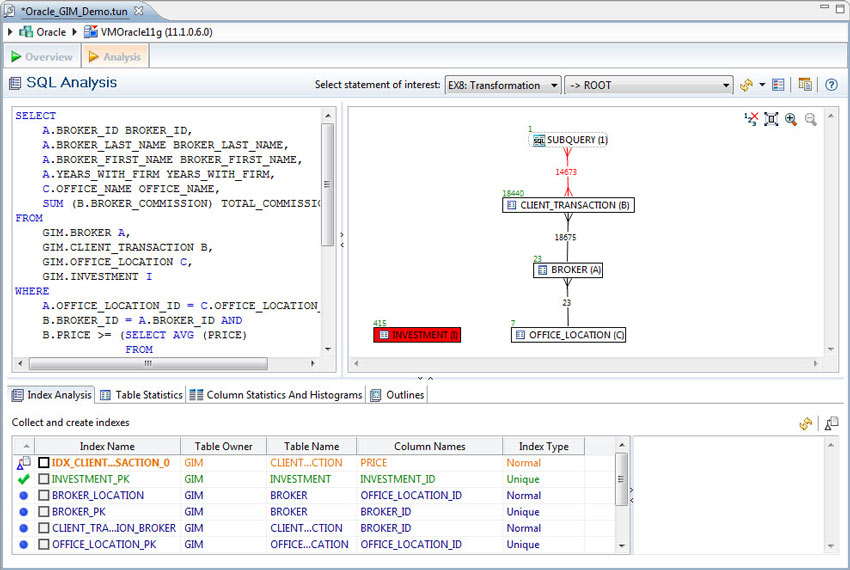The image size is (850, 570).
Task: Click the refresh arrows icon in SQL Analysis toolbar
Action: pyautogui.click(x=746, y=85)
